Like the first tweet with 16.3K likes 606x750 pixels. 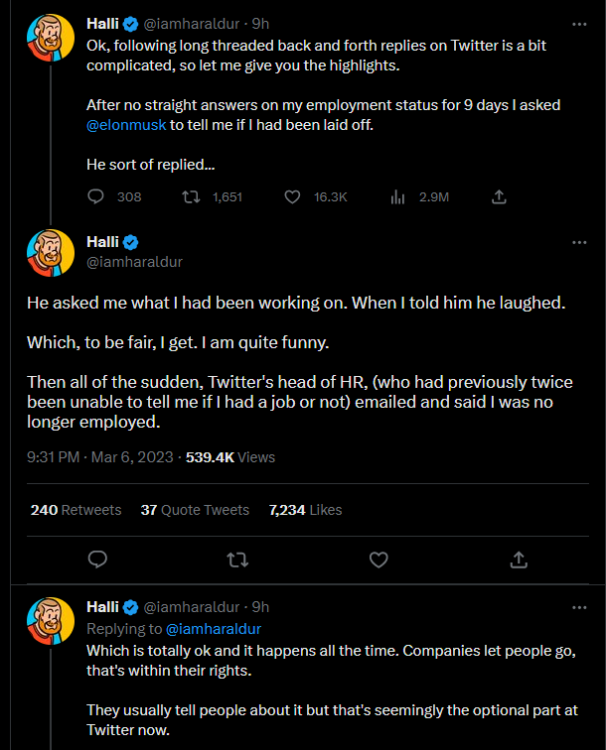click(294, 197)
